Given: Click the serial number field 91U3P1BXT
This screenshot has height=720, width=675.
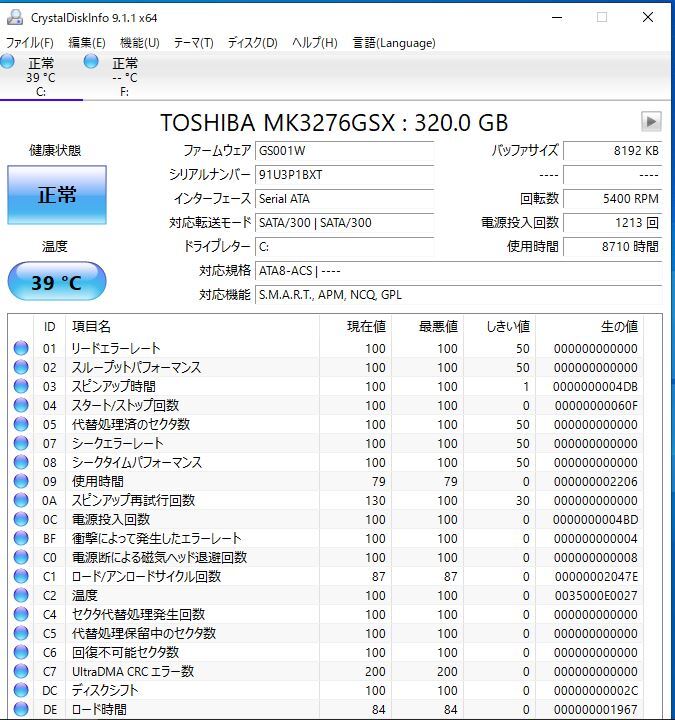Looking at the screenshot, I should 344,174.
